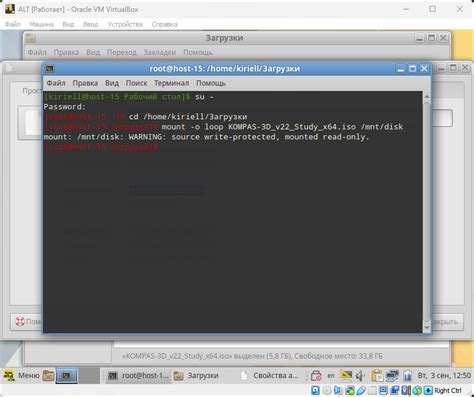The image size is (474, 397).
Task: Maximize the Загрузки file manager window
Action: pyautogui.click(x=431, y=38)
